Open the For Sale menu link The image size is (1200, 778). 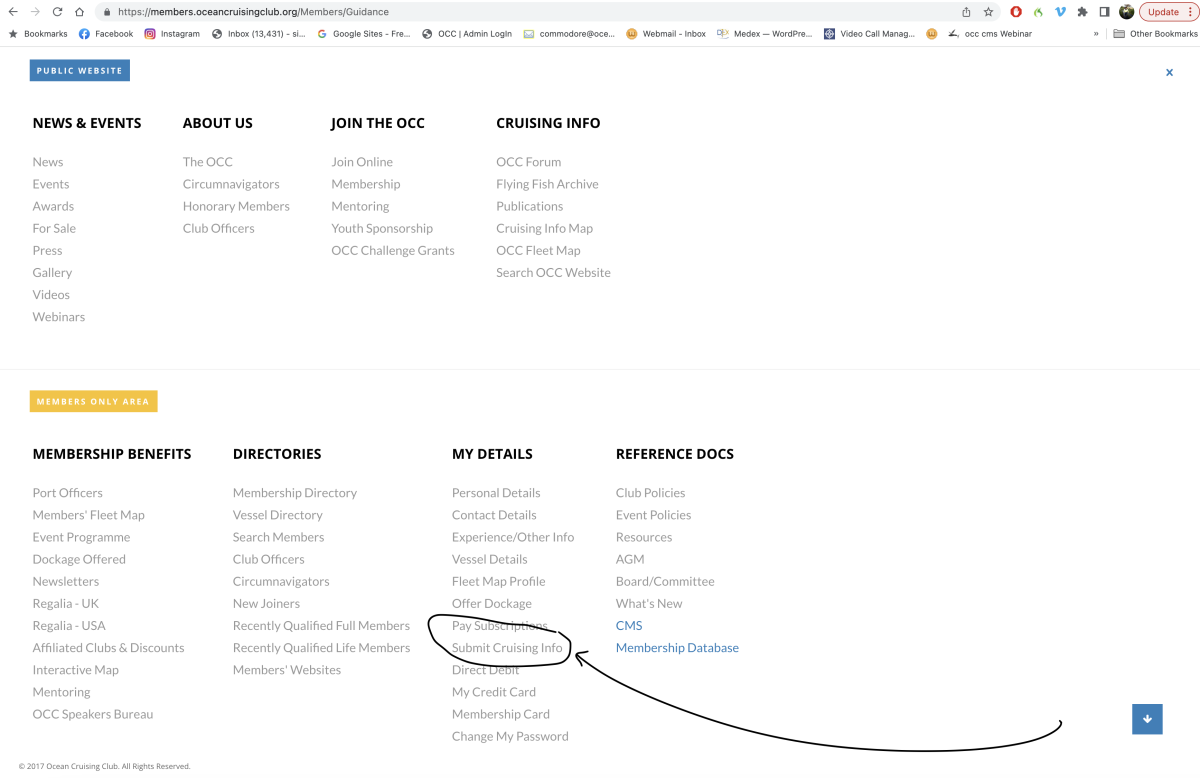[54, 228]
